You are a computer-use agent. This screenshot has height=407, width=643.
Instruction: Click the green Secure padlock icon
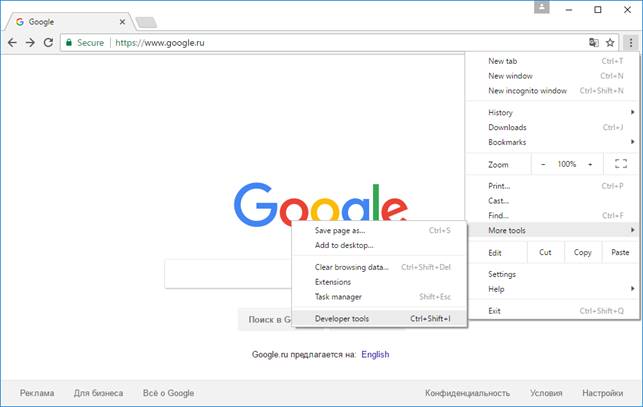(69, 43)
